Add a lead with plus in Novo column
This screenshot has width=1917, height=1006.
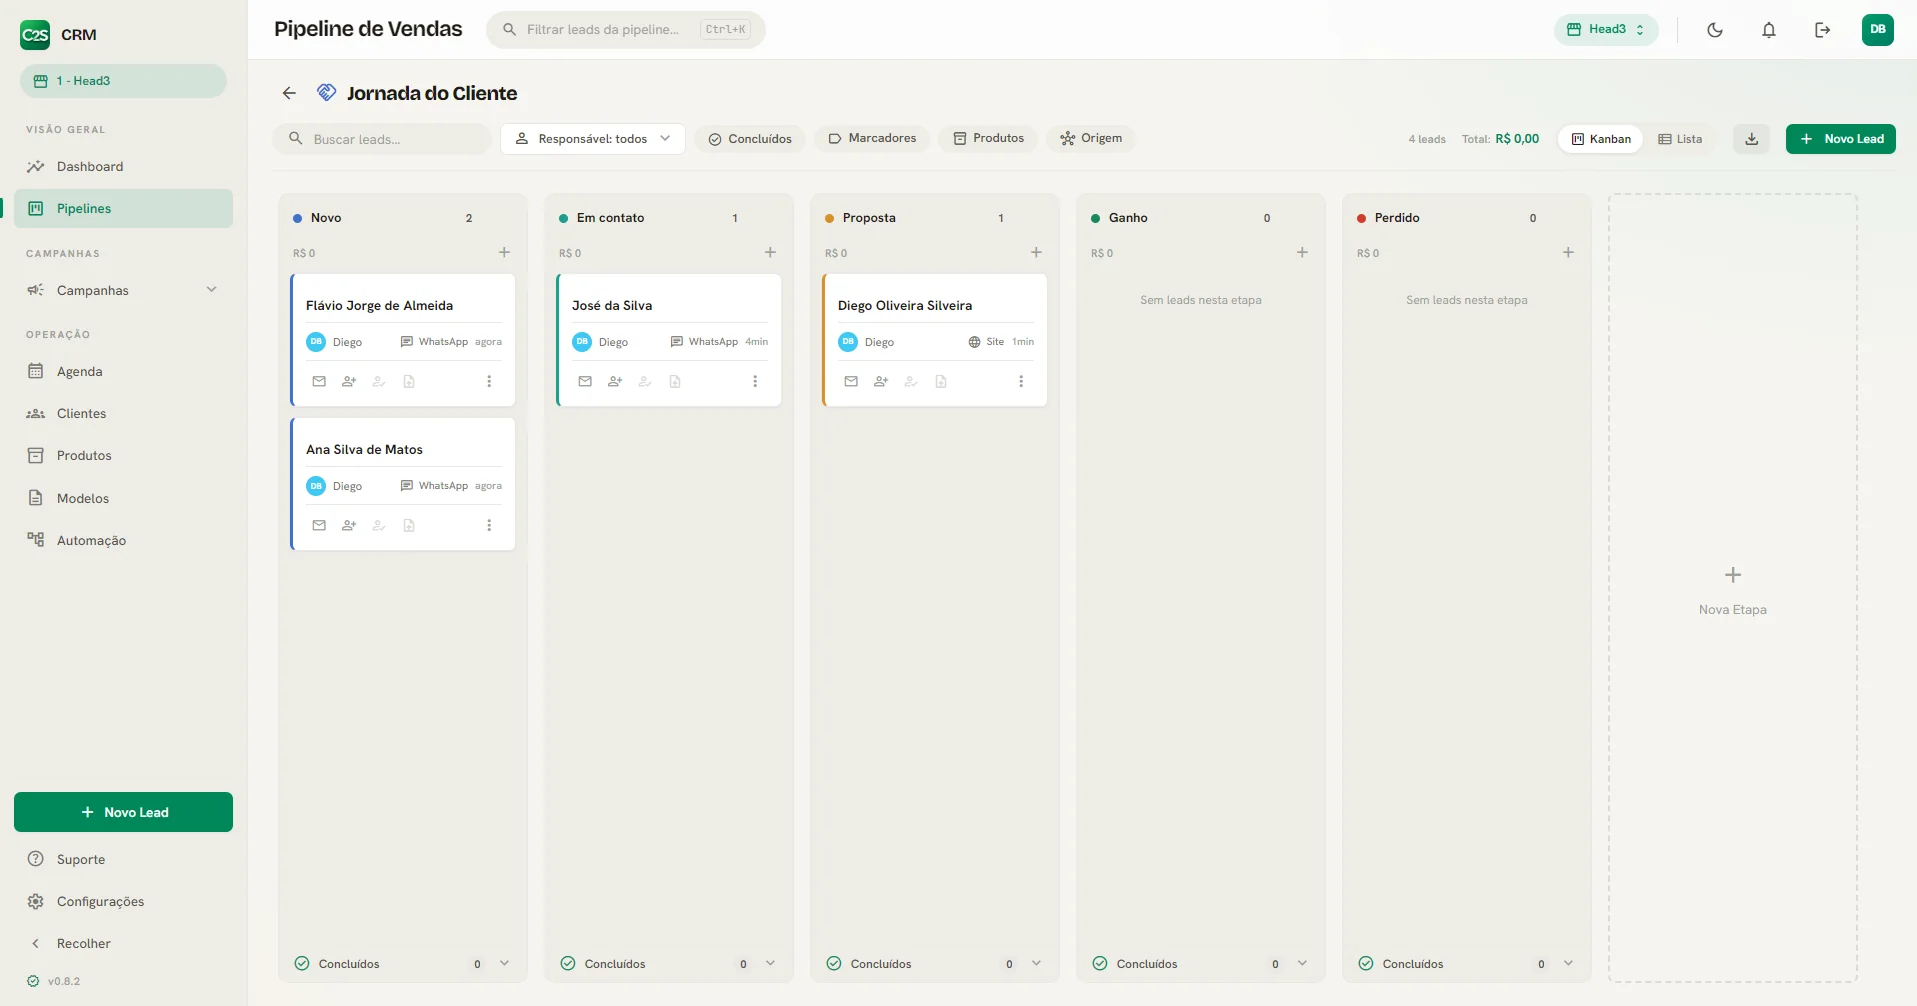504,253
